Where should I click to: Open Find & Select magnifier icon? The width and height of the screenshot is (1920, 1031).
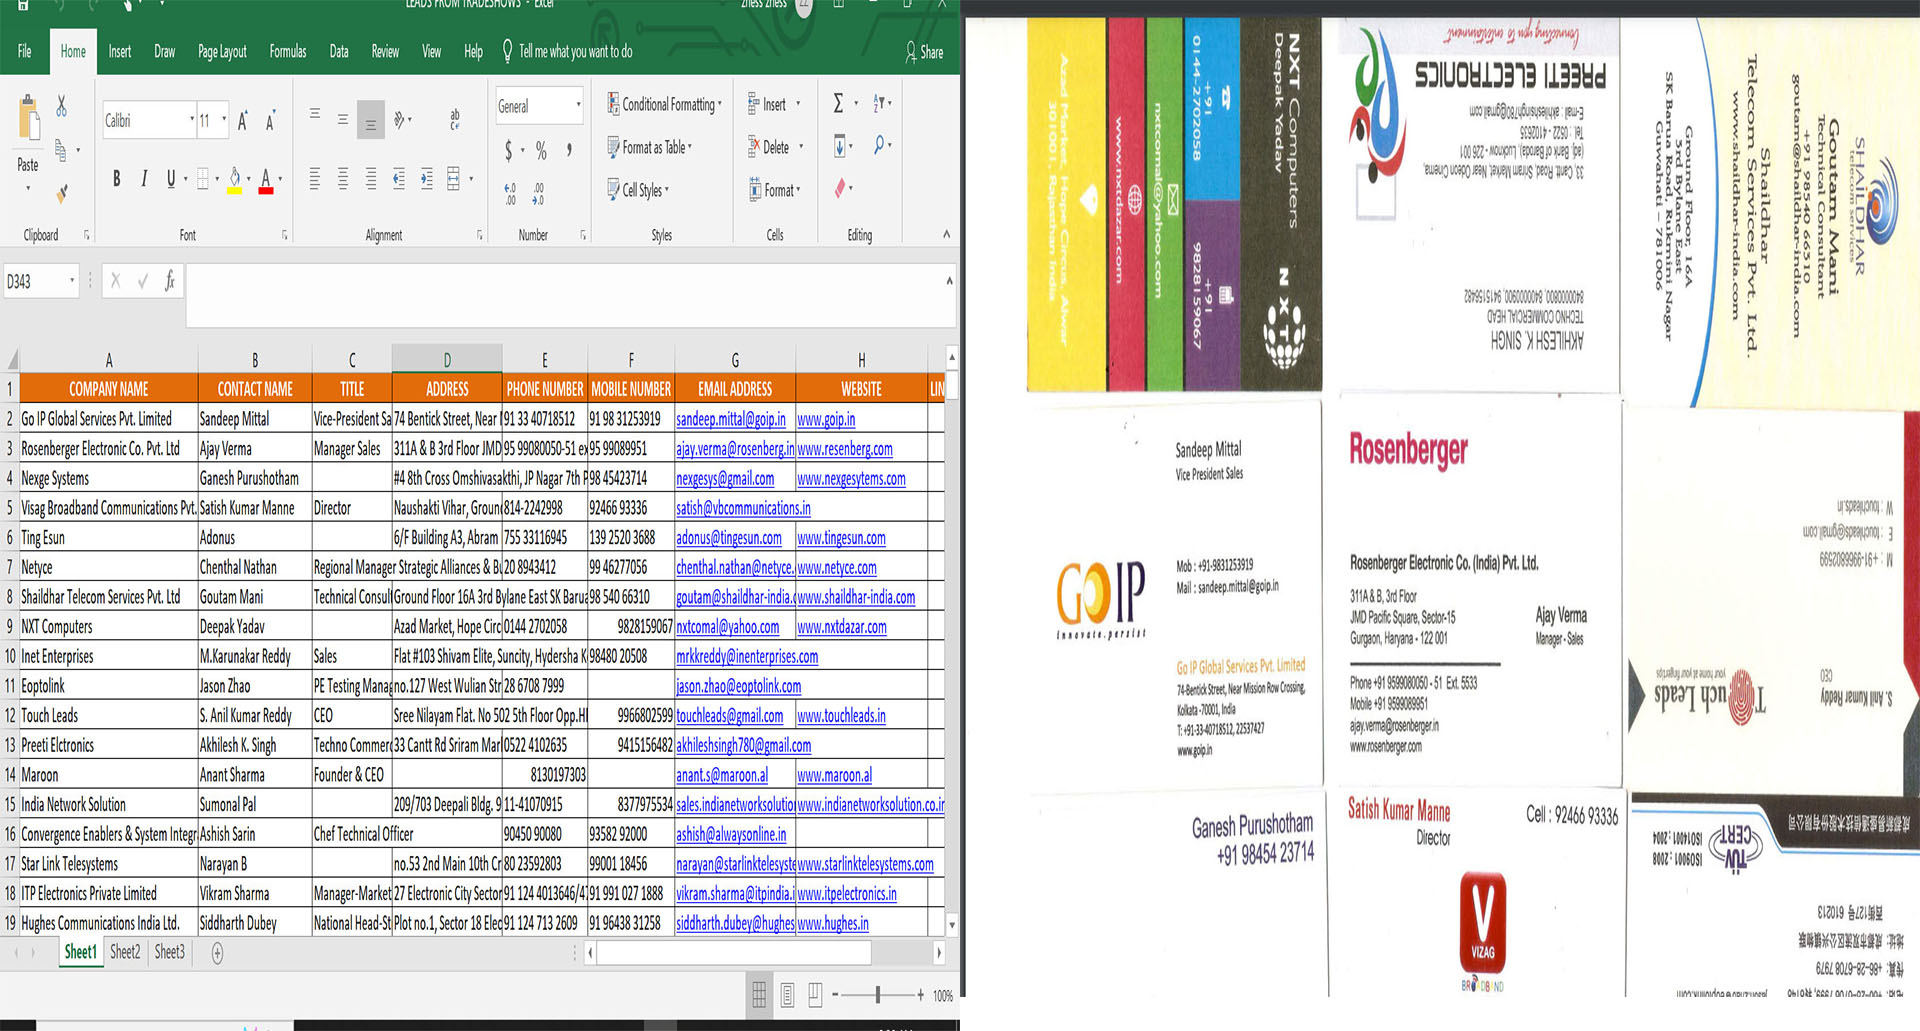click(x=879, y=146)
